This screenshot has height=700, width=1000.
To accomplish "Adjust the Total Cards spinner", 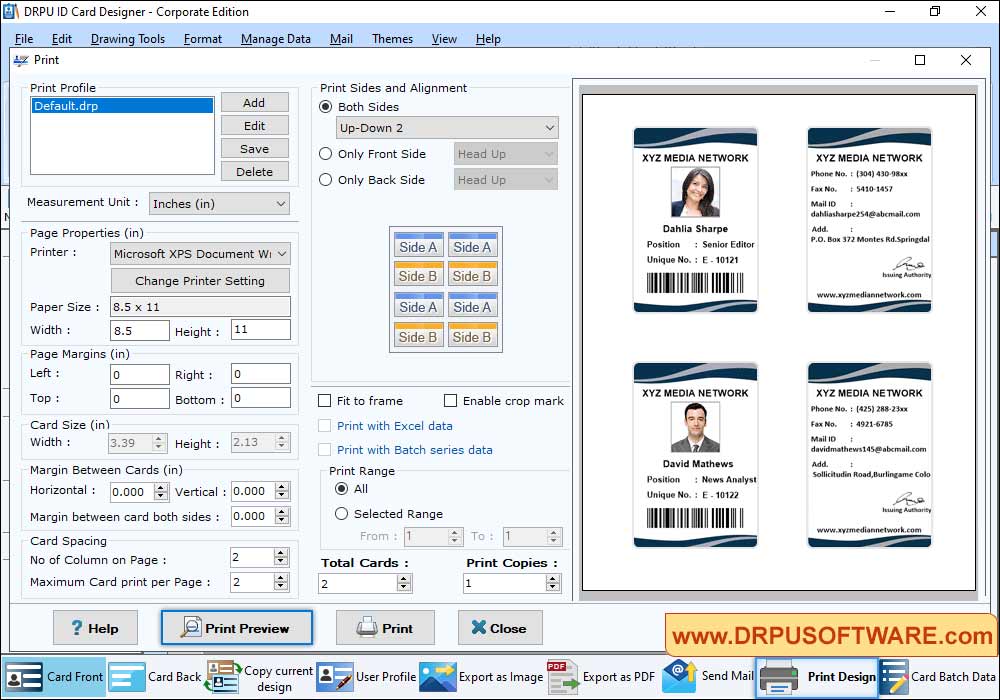I will 403,583.
